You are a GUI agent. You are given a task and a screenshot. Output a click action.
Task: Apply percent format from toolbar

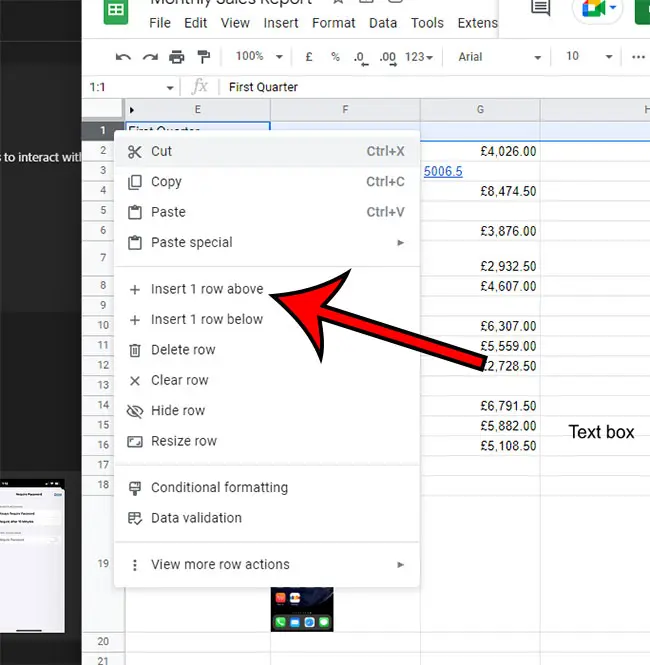(335, 57)
